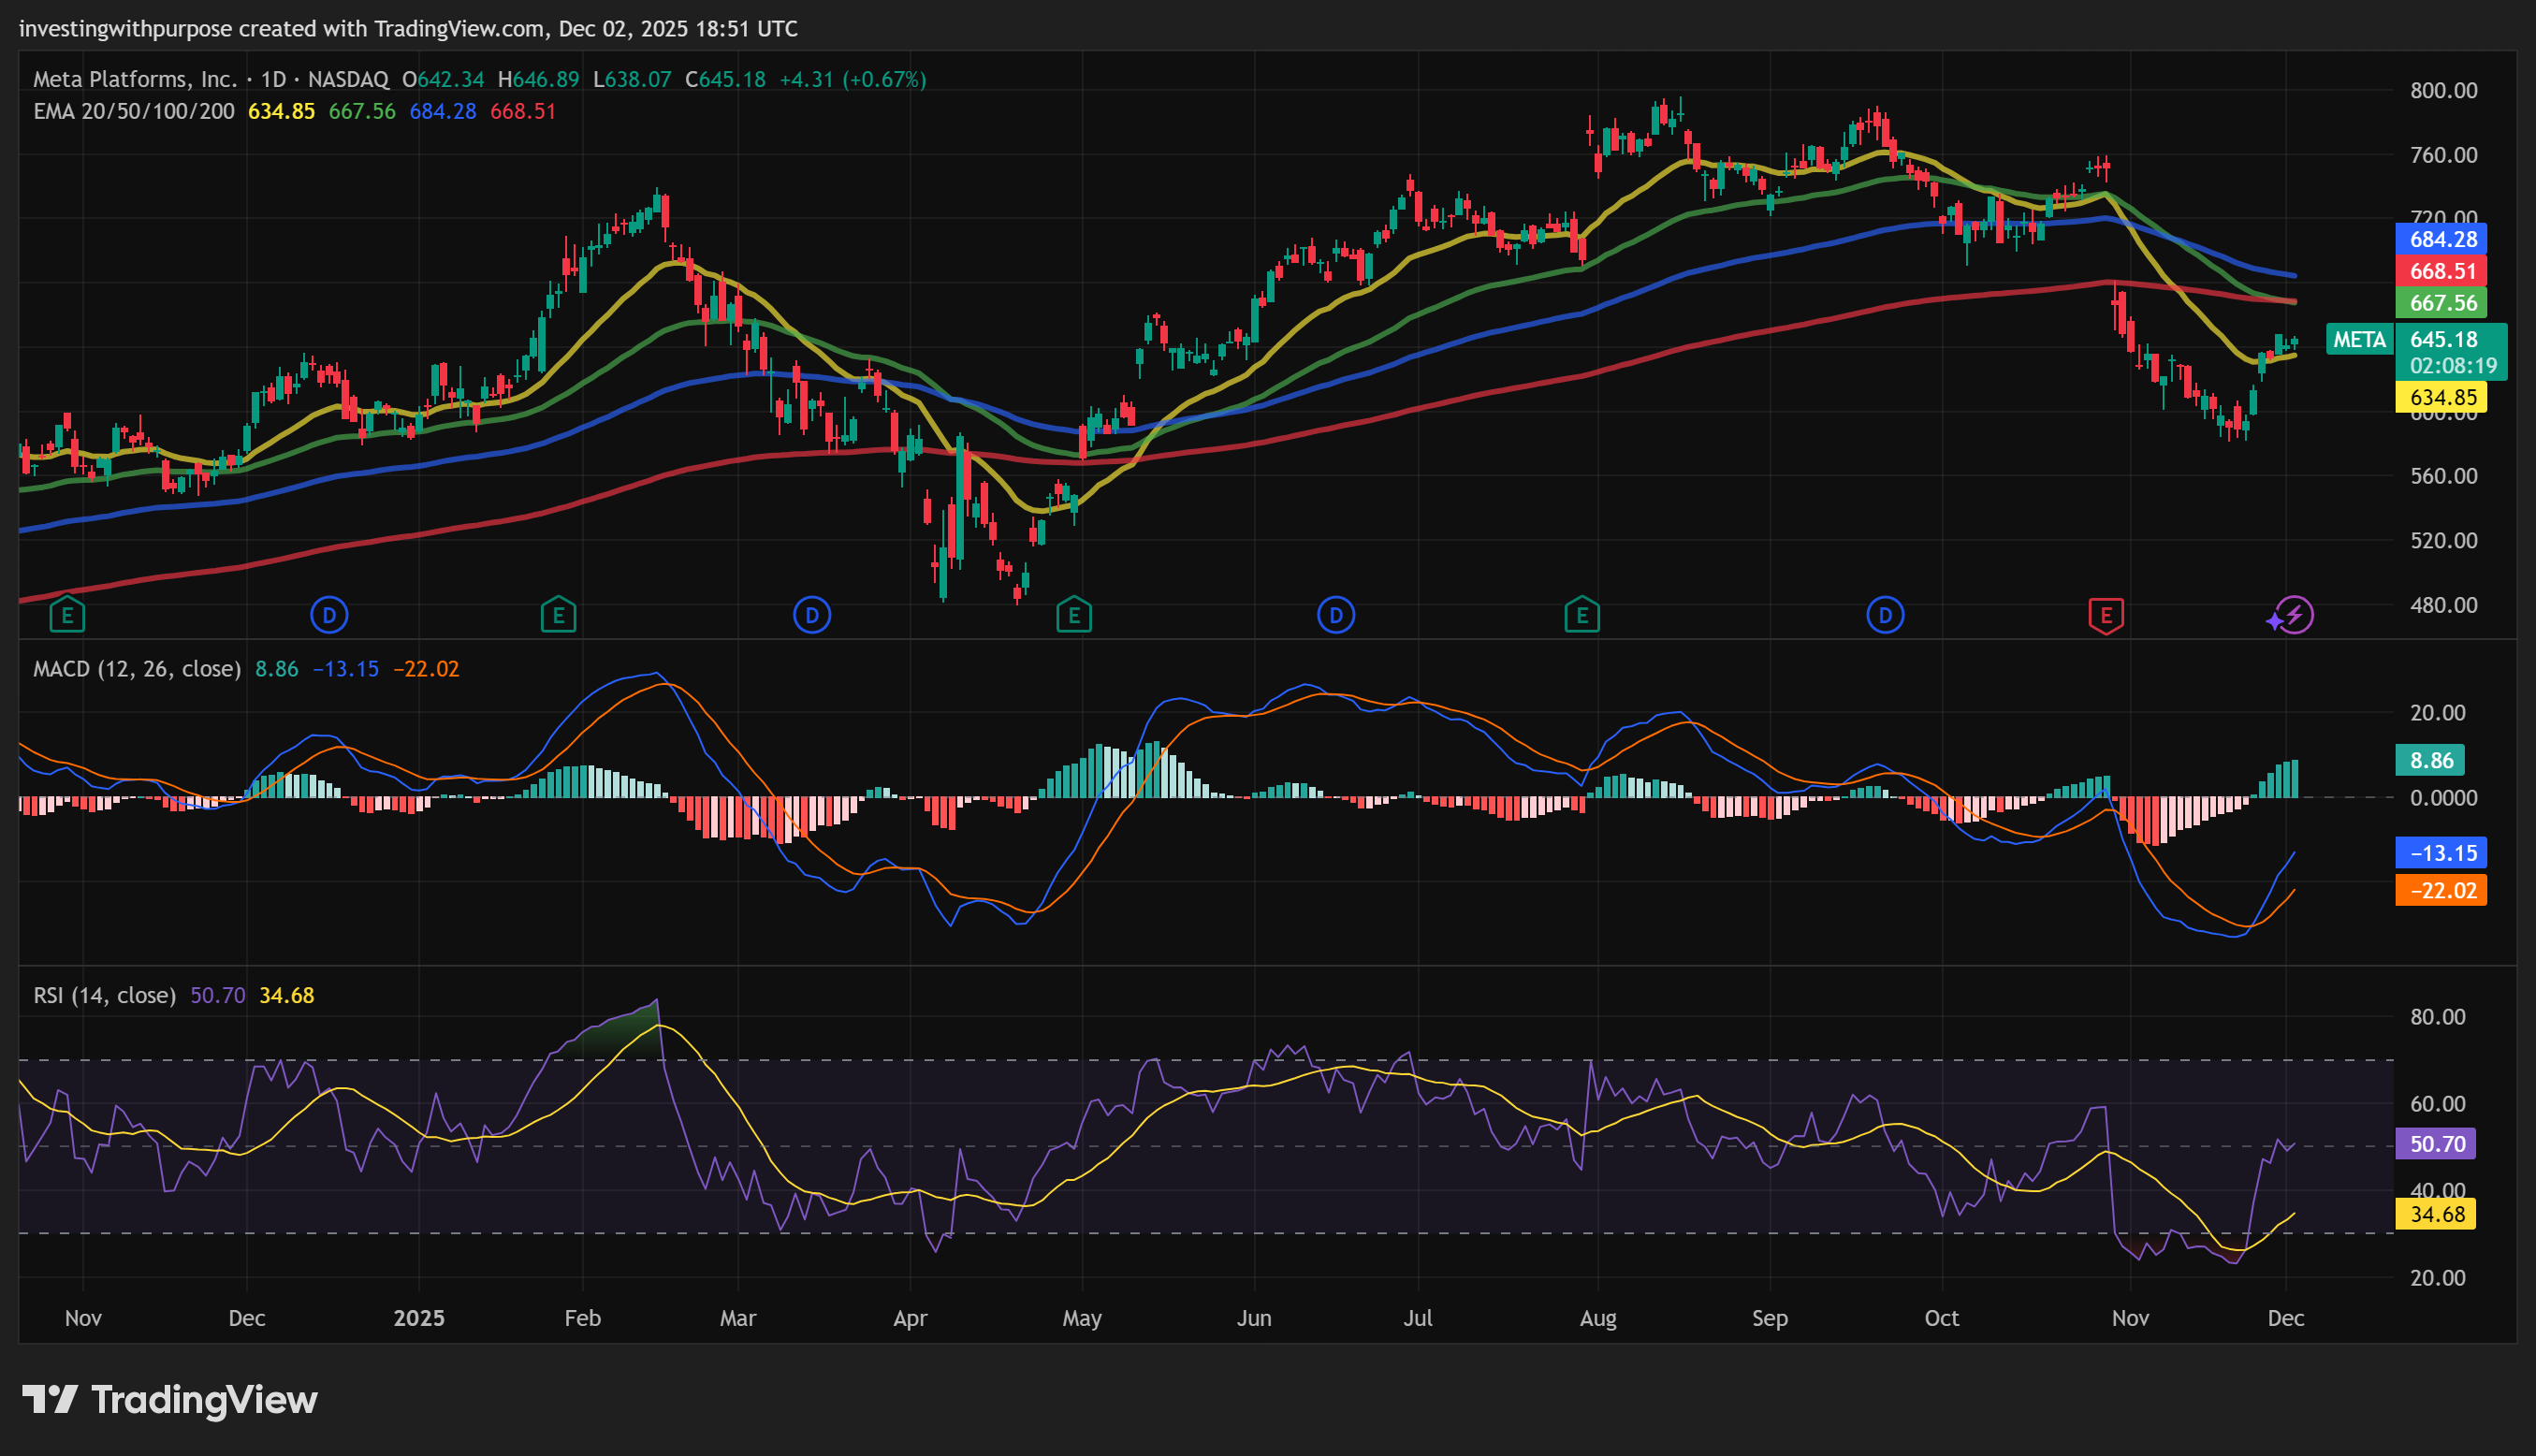The height and width of the screenshot is (1456, 2536).
Task: Click the blue 684.28 EMA price tag
Action: point(2440,239)
